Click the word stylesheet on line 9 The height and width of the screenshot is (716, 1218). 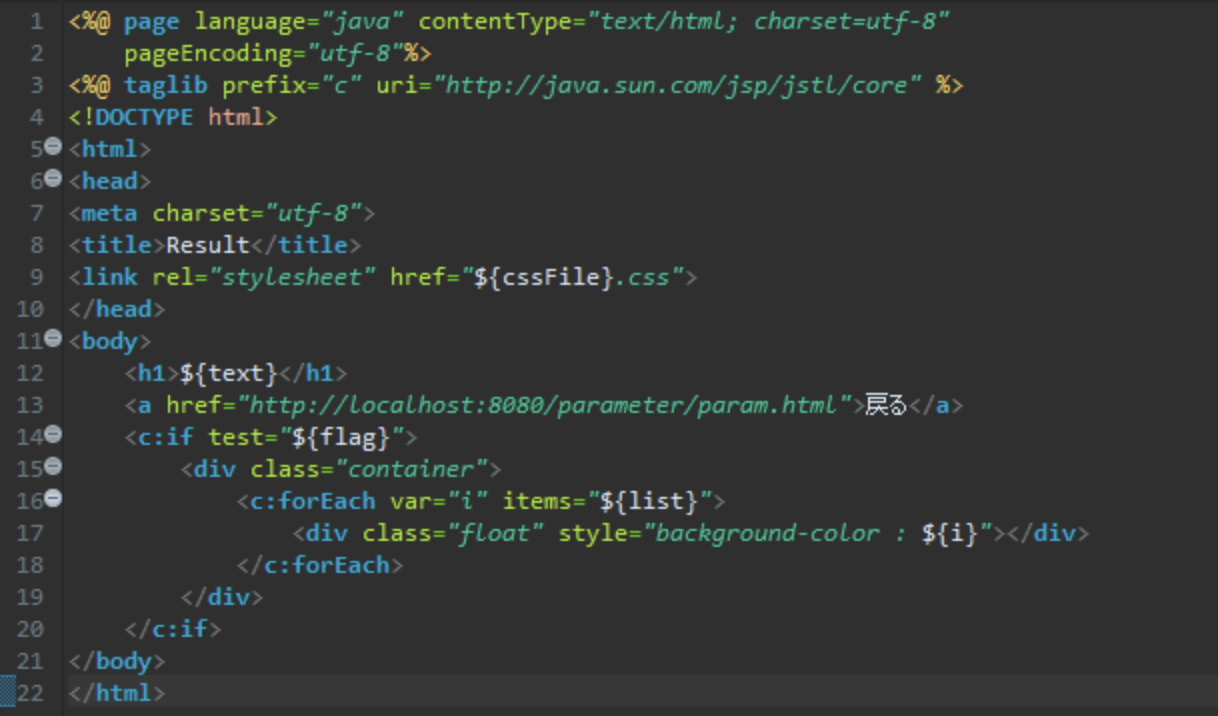tap(292, 277)
